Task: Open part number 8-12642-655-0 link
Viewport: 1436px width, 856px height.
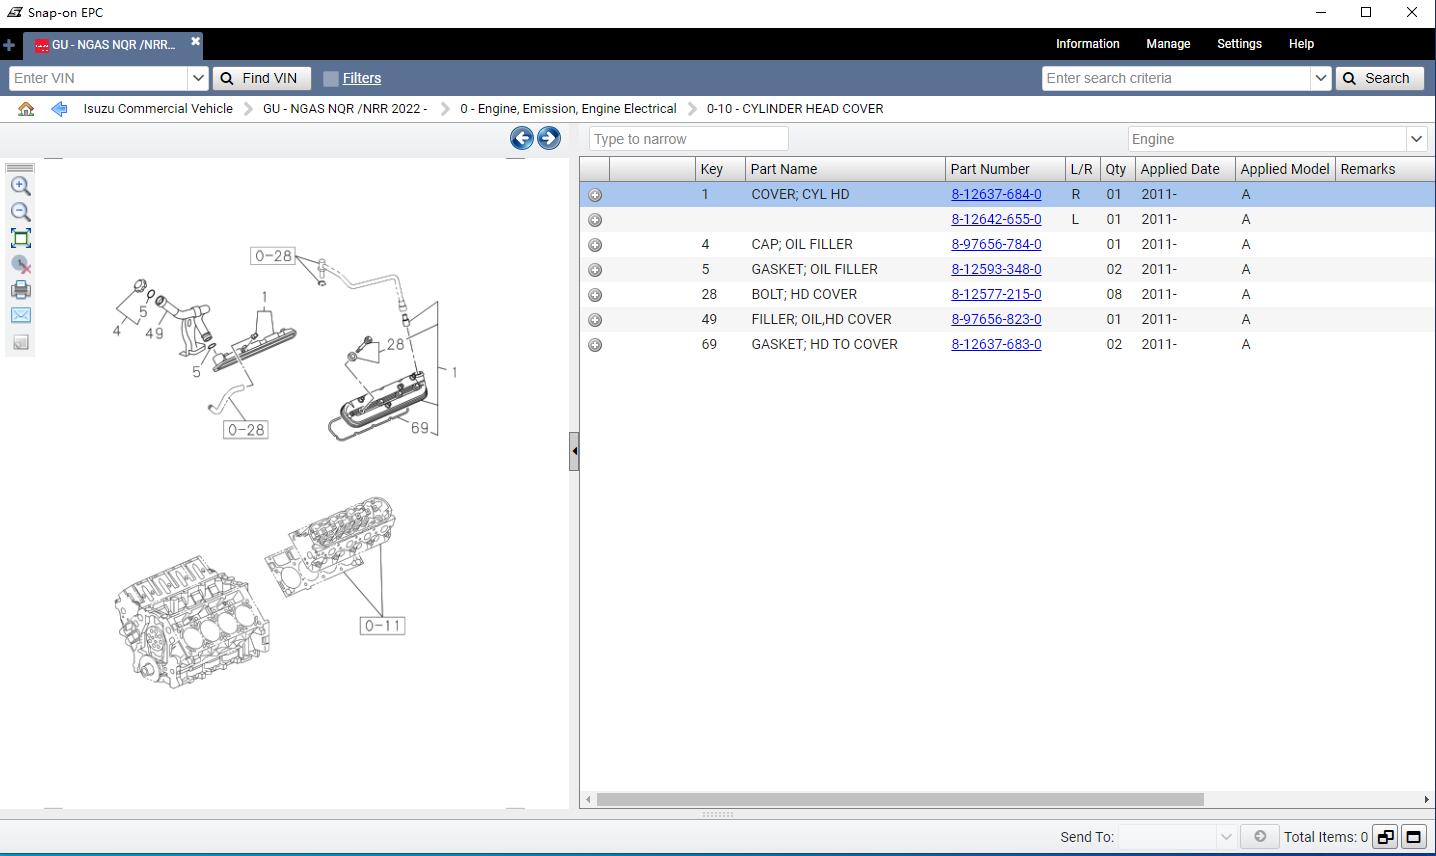Action: pyautogui.click(x=996, y=219)
